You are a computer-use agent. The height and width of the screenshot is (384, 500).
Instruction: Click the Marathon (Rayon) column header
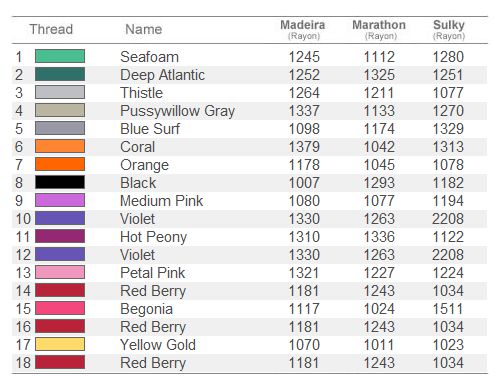379,29
